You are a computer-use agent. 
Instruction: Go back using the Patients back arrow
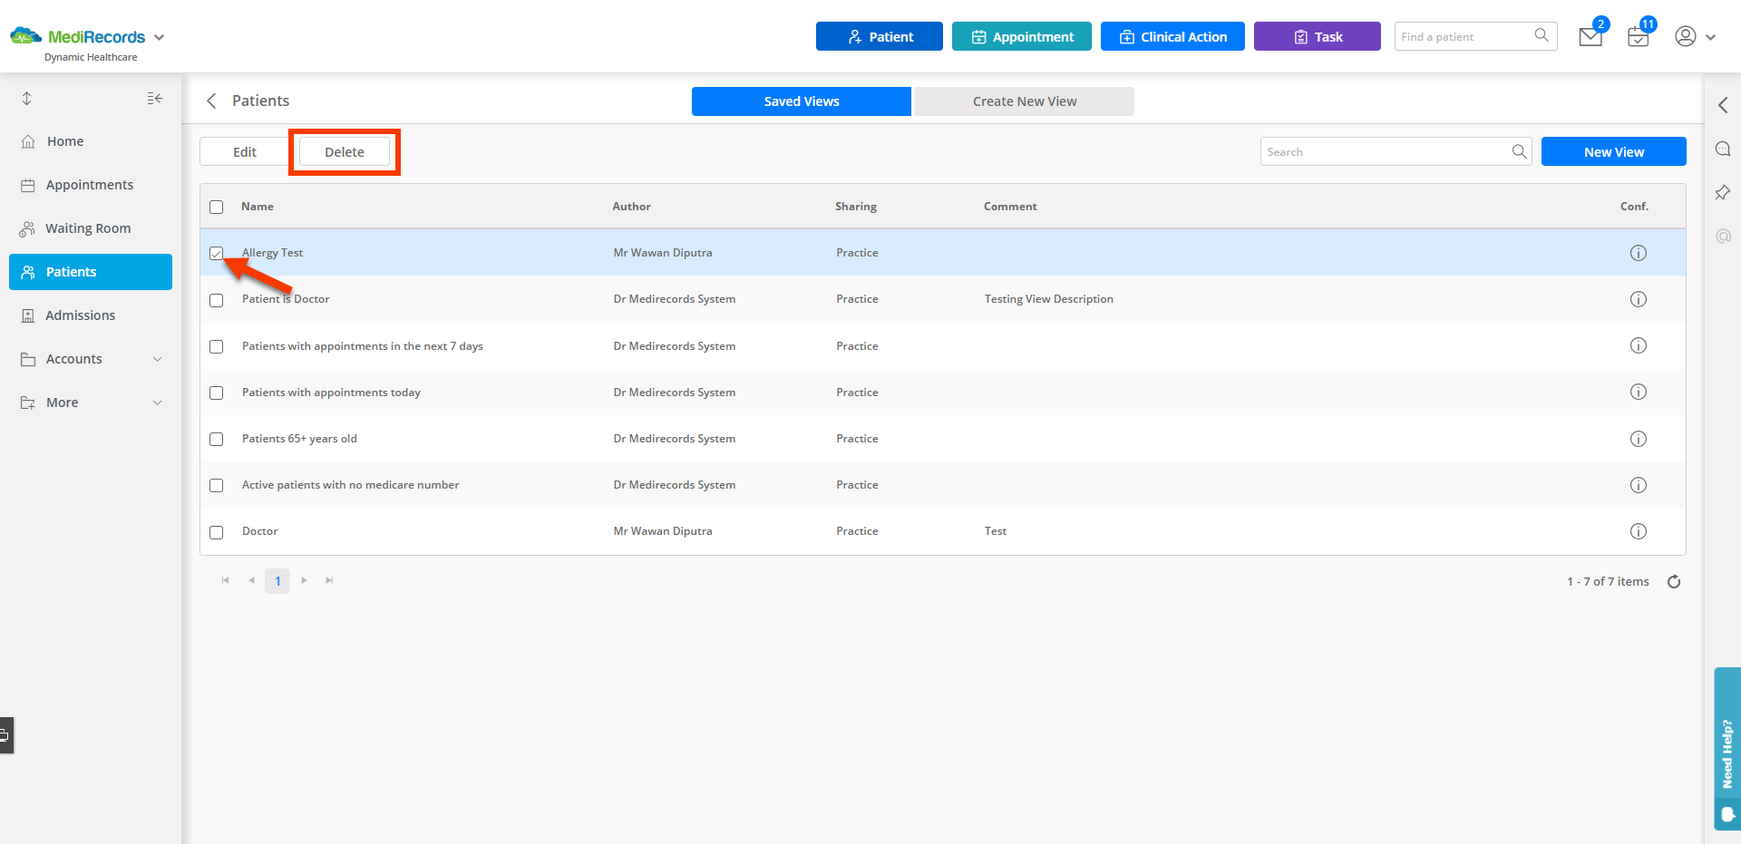click(211, 101)
